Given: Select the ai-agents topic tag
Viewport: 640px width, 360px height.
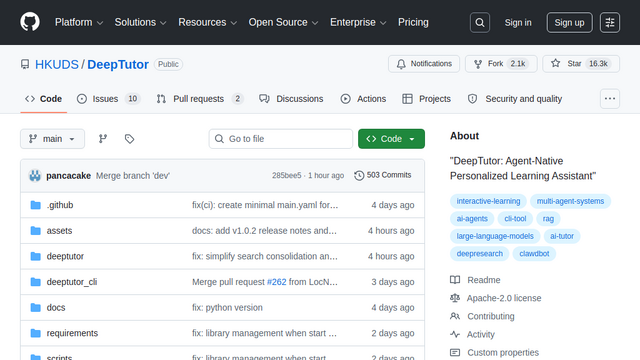Looking at the screenshot, I should [472, 219].
